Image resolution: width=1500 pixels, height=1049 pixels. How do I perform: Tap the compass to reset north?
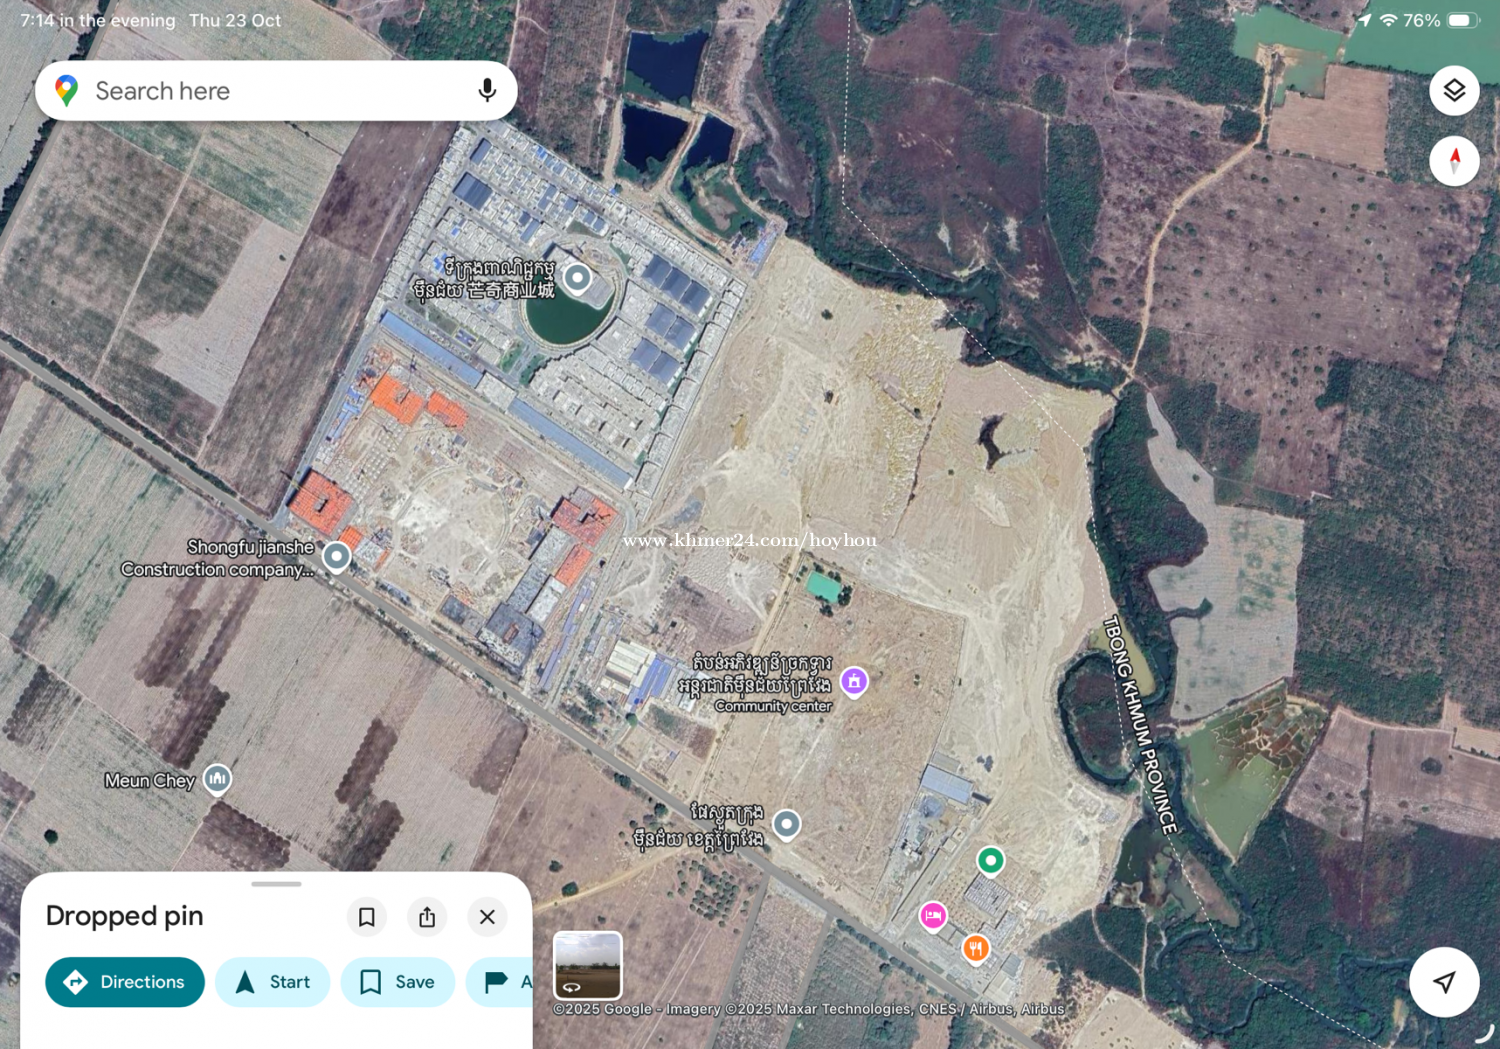coord(1454,160)
